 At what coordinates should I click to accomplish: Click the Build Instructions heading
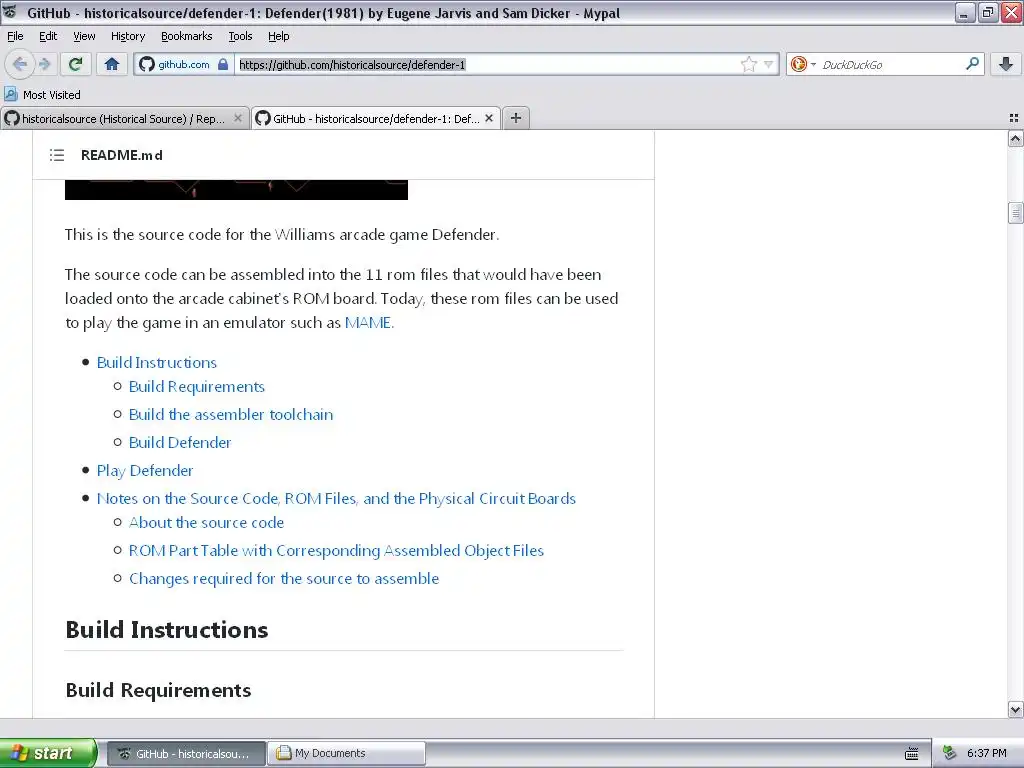167,630
